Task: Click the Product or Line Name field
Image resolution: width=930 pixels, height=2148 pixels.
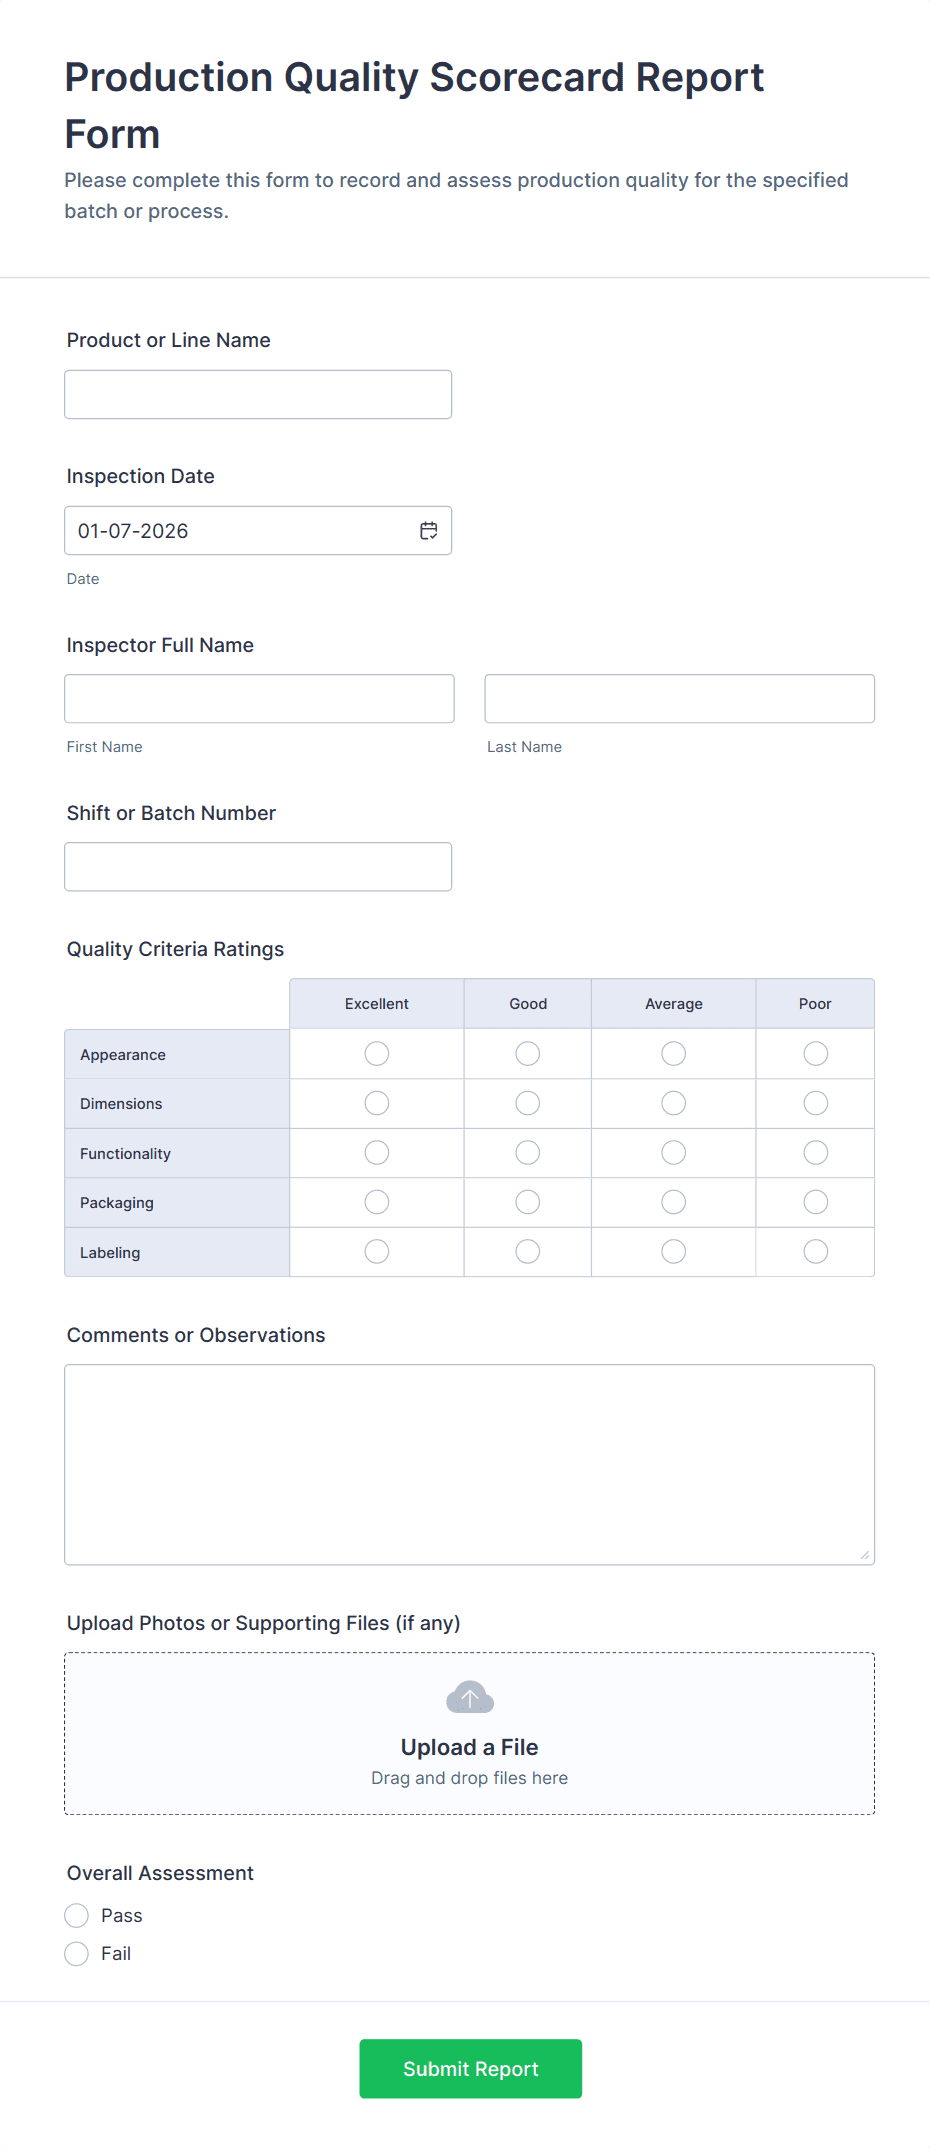Action: click(x=257, y=394)
